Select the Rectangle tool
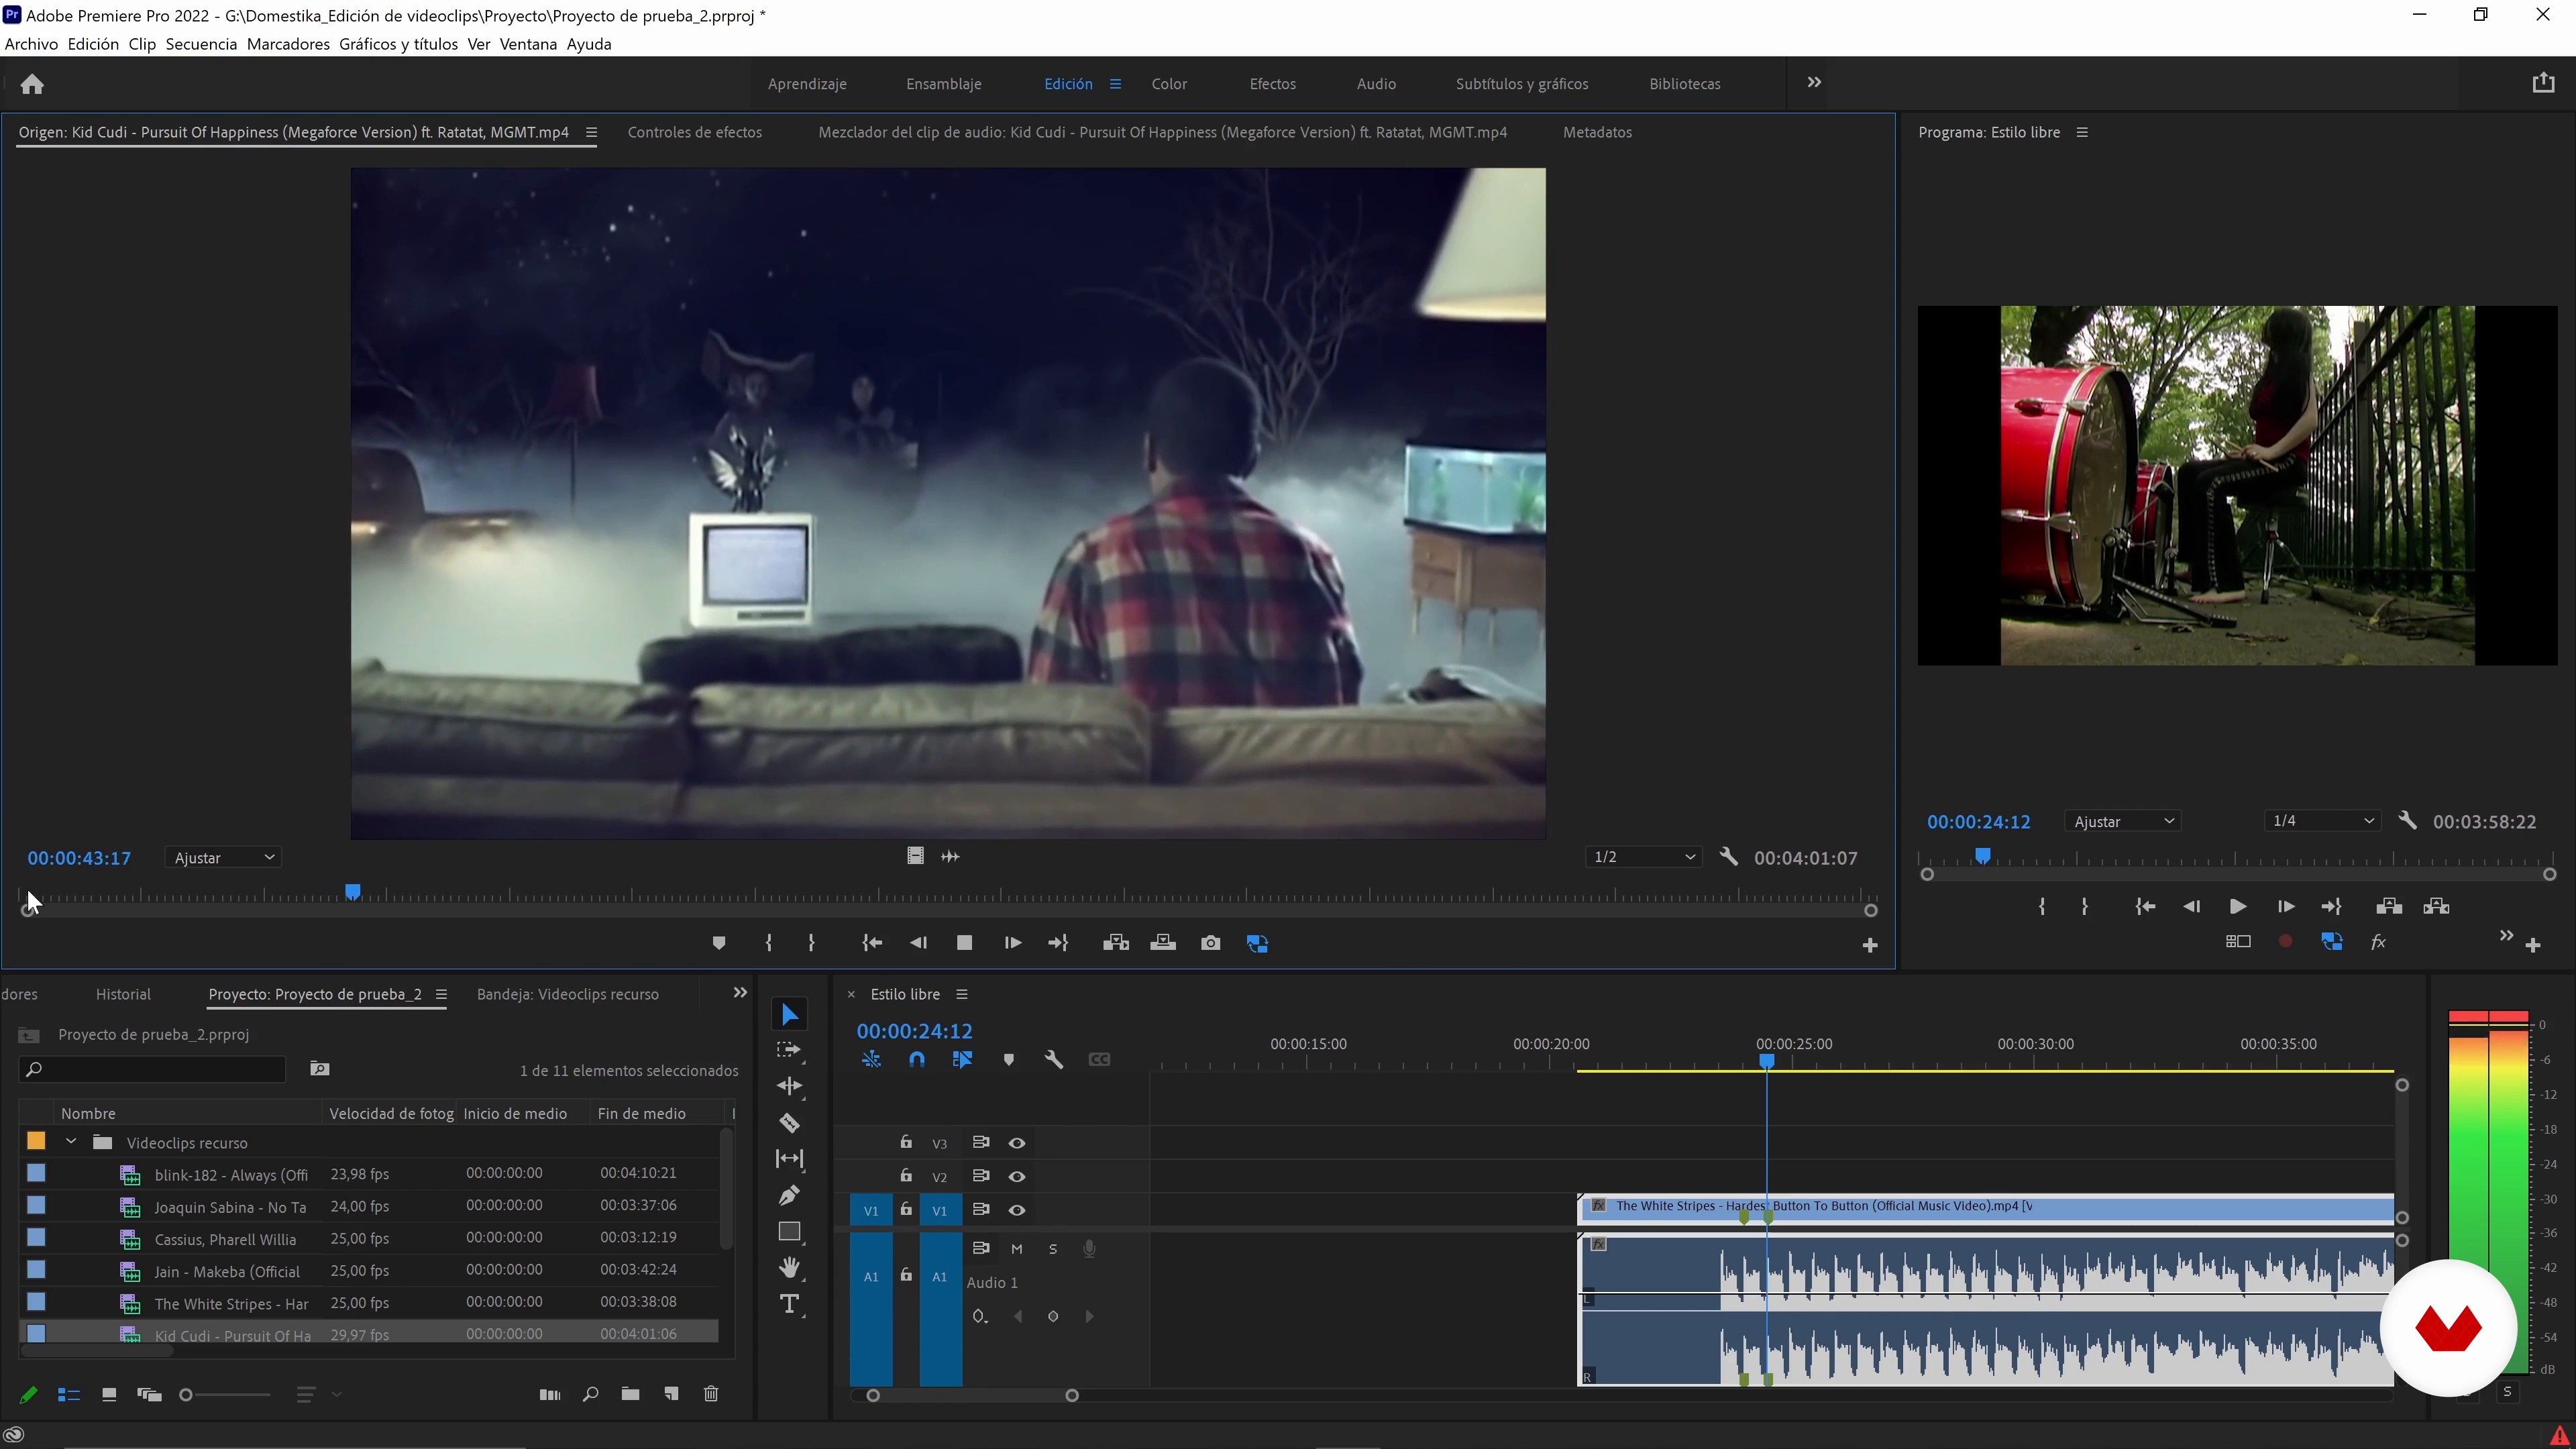2576x1449 pixels. [789, 1232]
